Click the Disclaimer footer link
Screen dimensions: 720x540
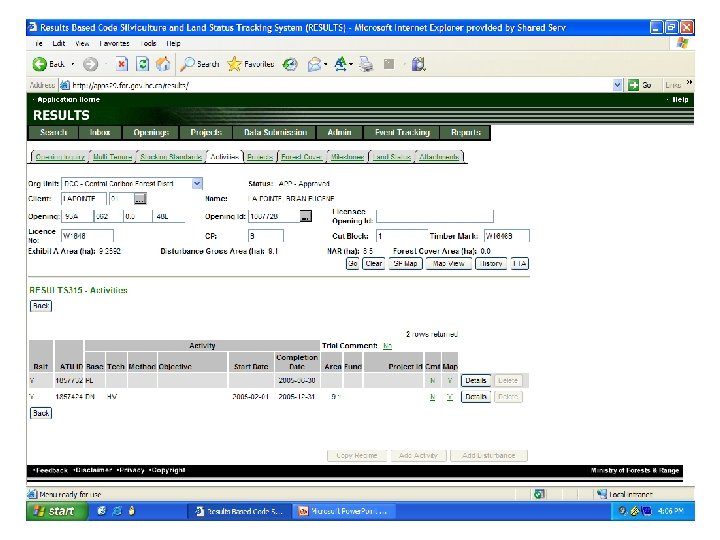(x=93, y=470)
